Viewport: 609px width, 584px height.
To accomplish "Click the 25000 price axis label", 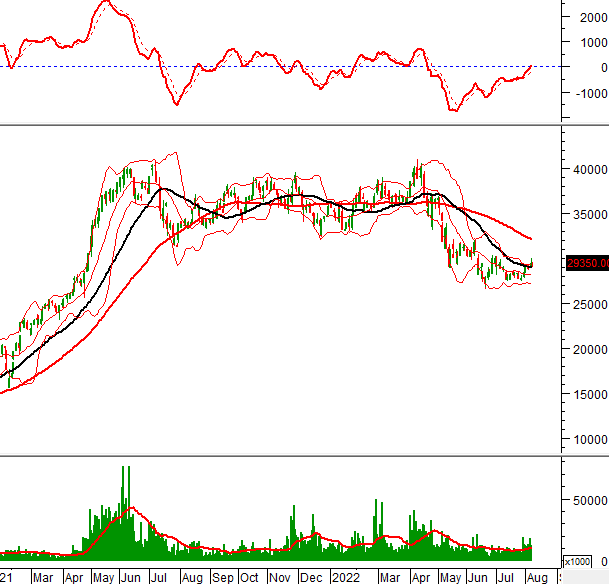I will pyautogui.click(x=587, y=304).
